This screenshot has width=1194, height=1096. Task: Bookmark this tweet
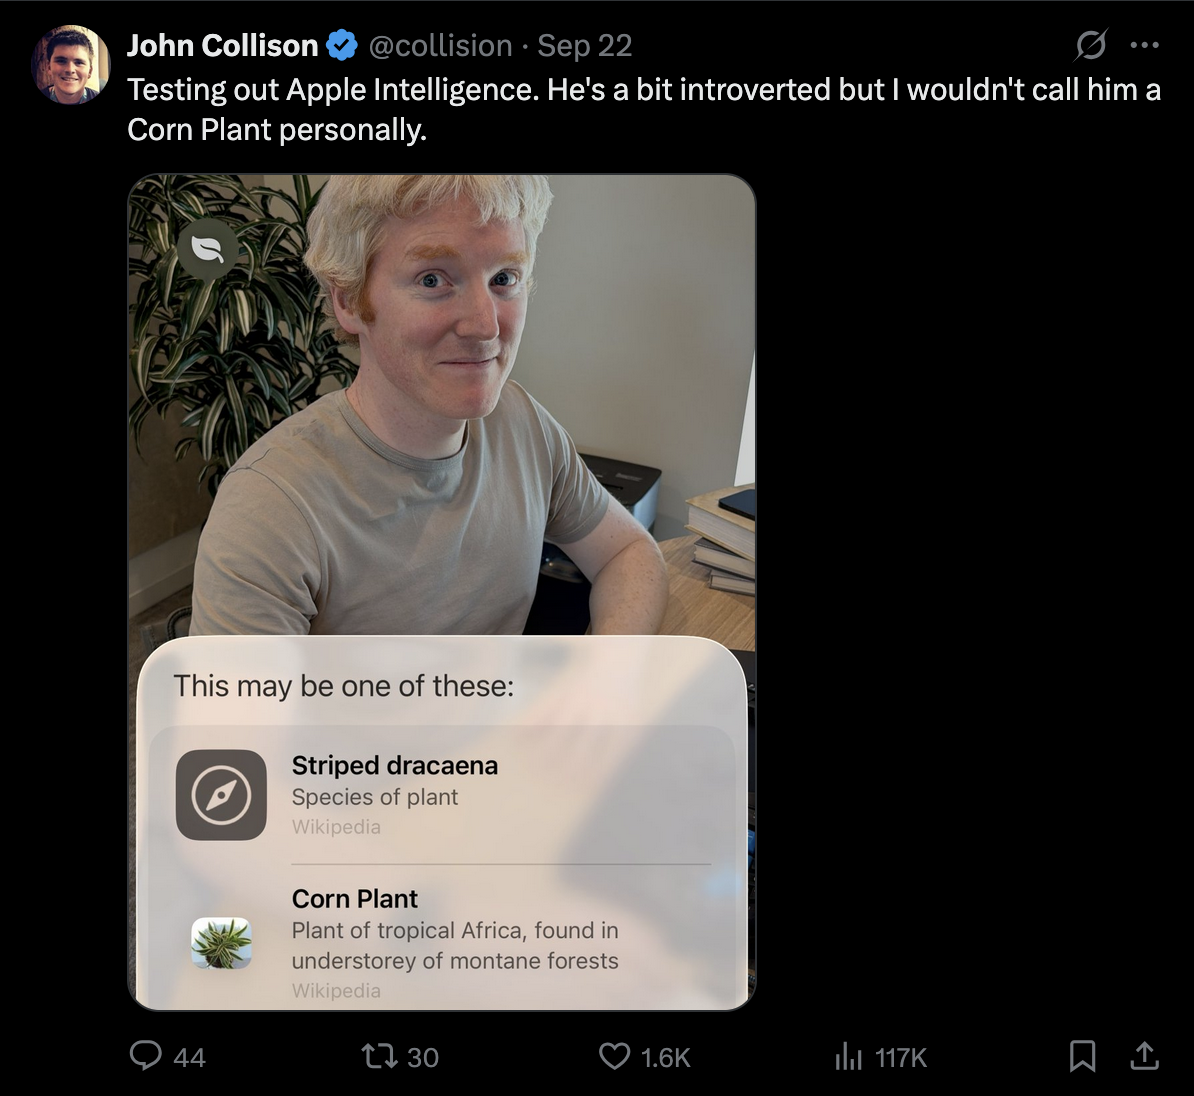1082,1056
